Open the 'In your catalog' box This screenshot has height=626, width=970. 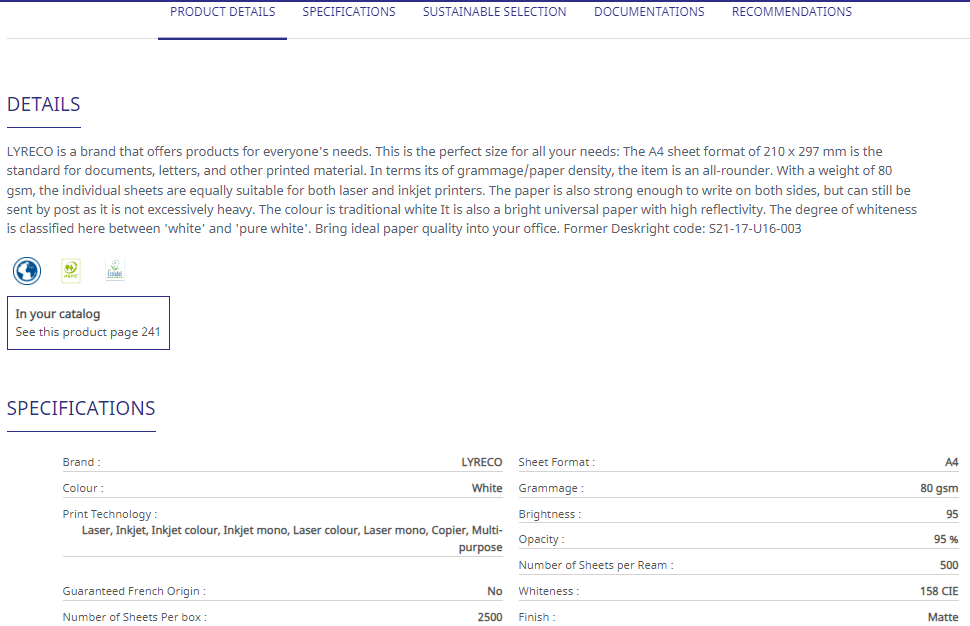point(88,323)
